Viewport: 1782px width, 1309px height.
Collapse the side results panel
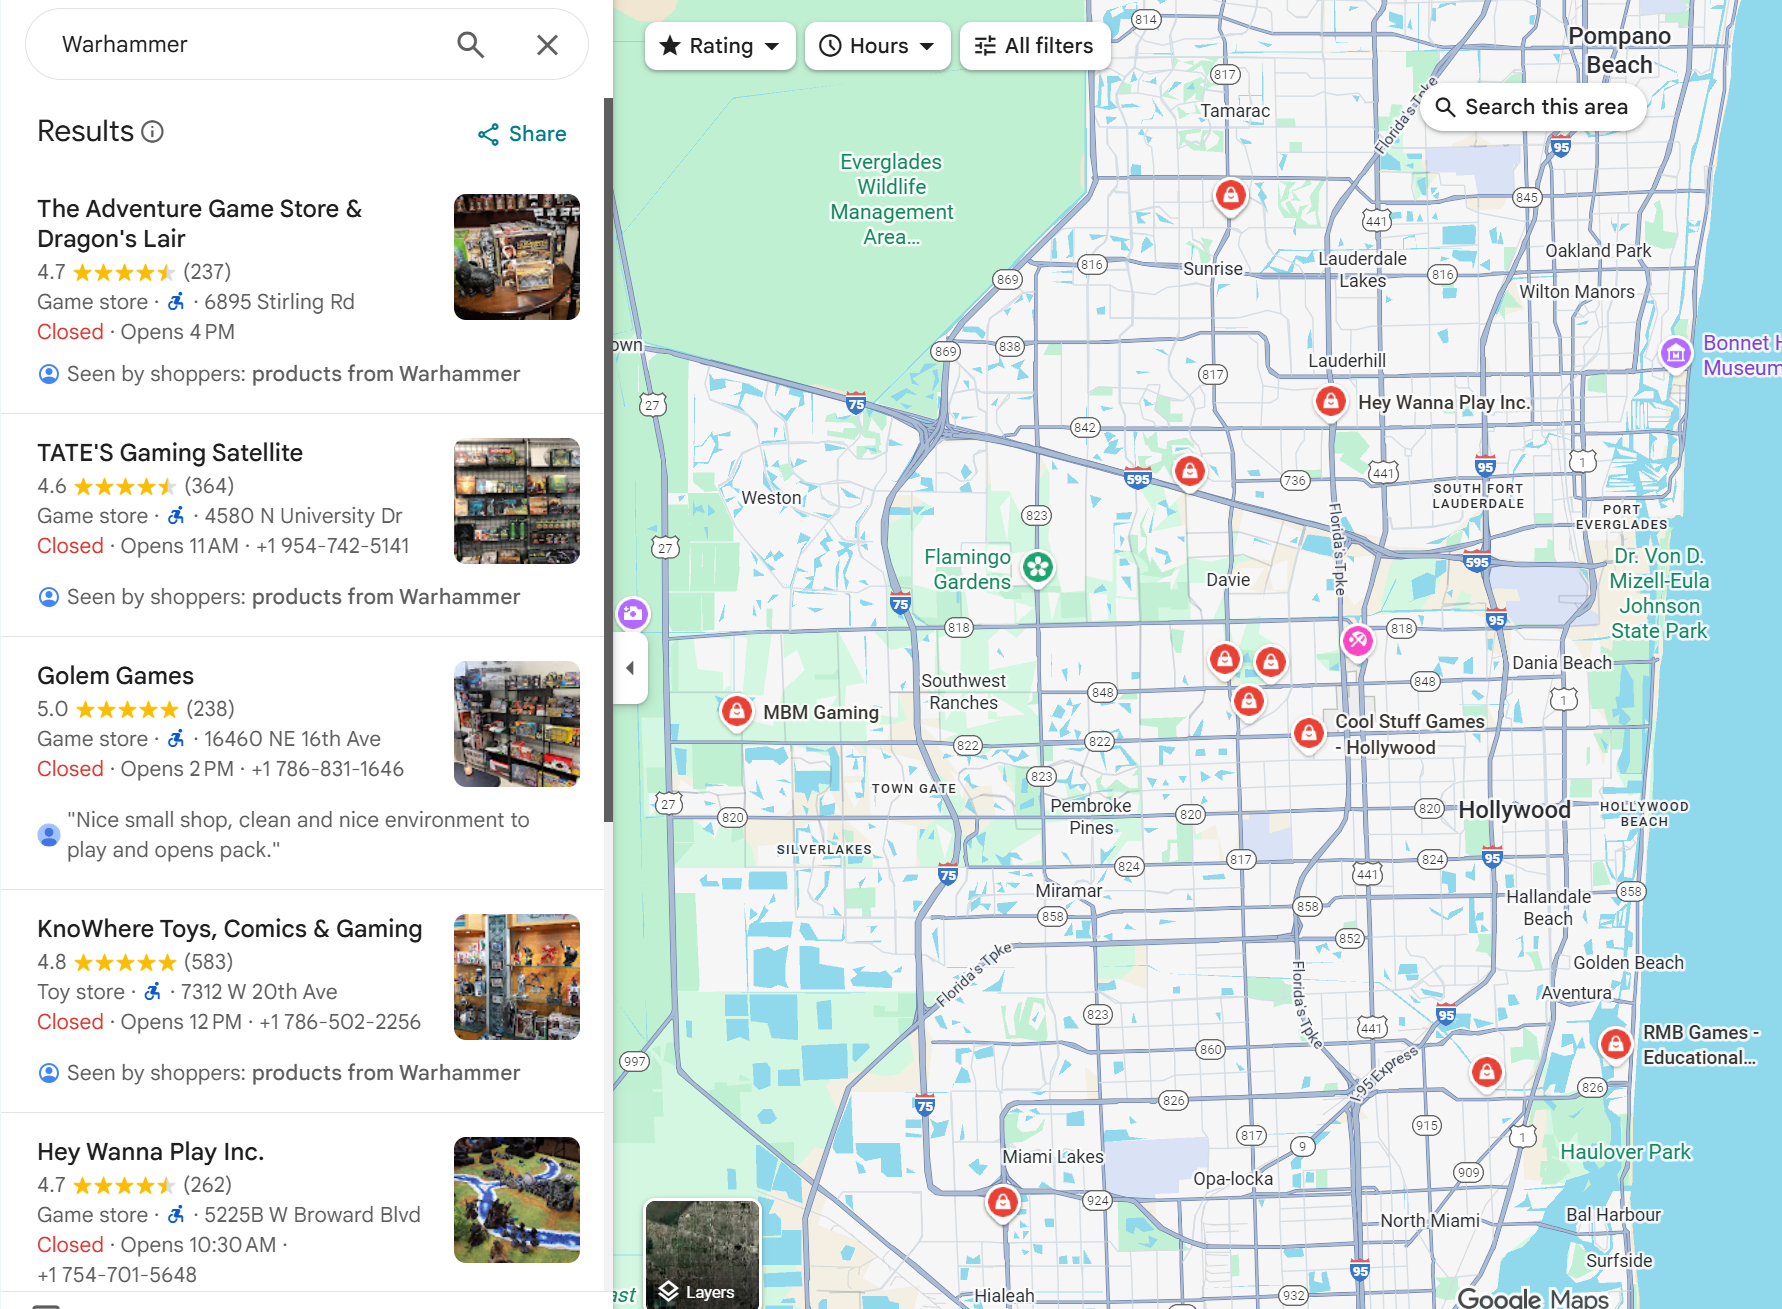(630, 668)
